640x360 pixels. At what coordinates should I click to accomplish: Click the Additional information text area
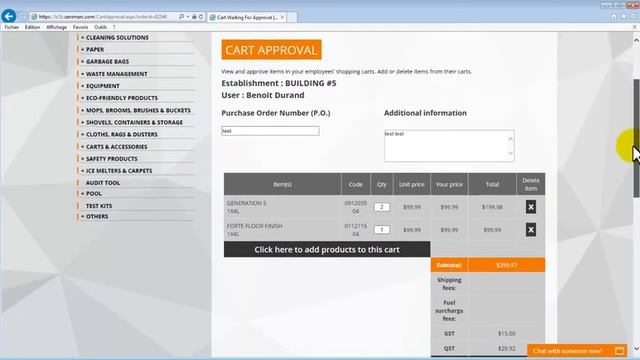click(x=449, y=146)
